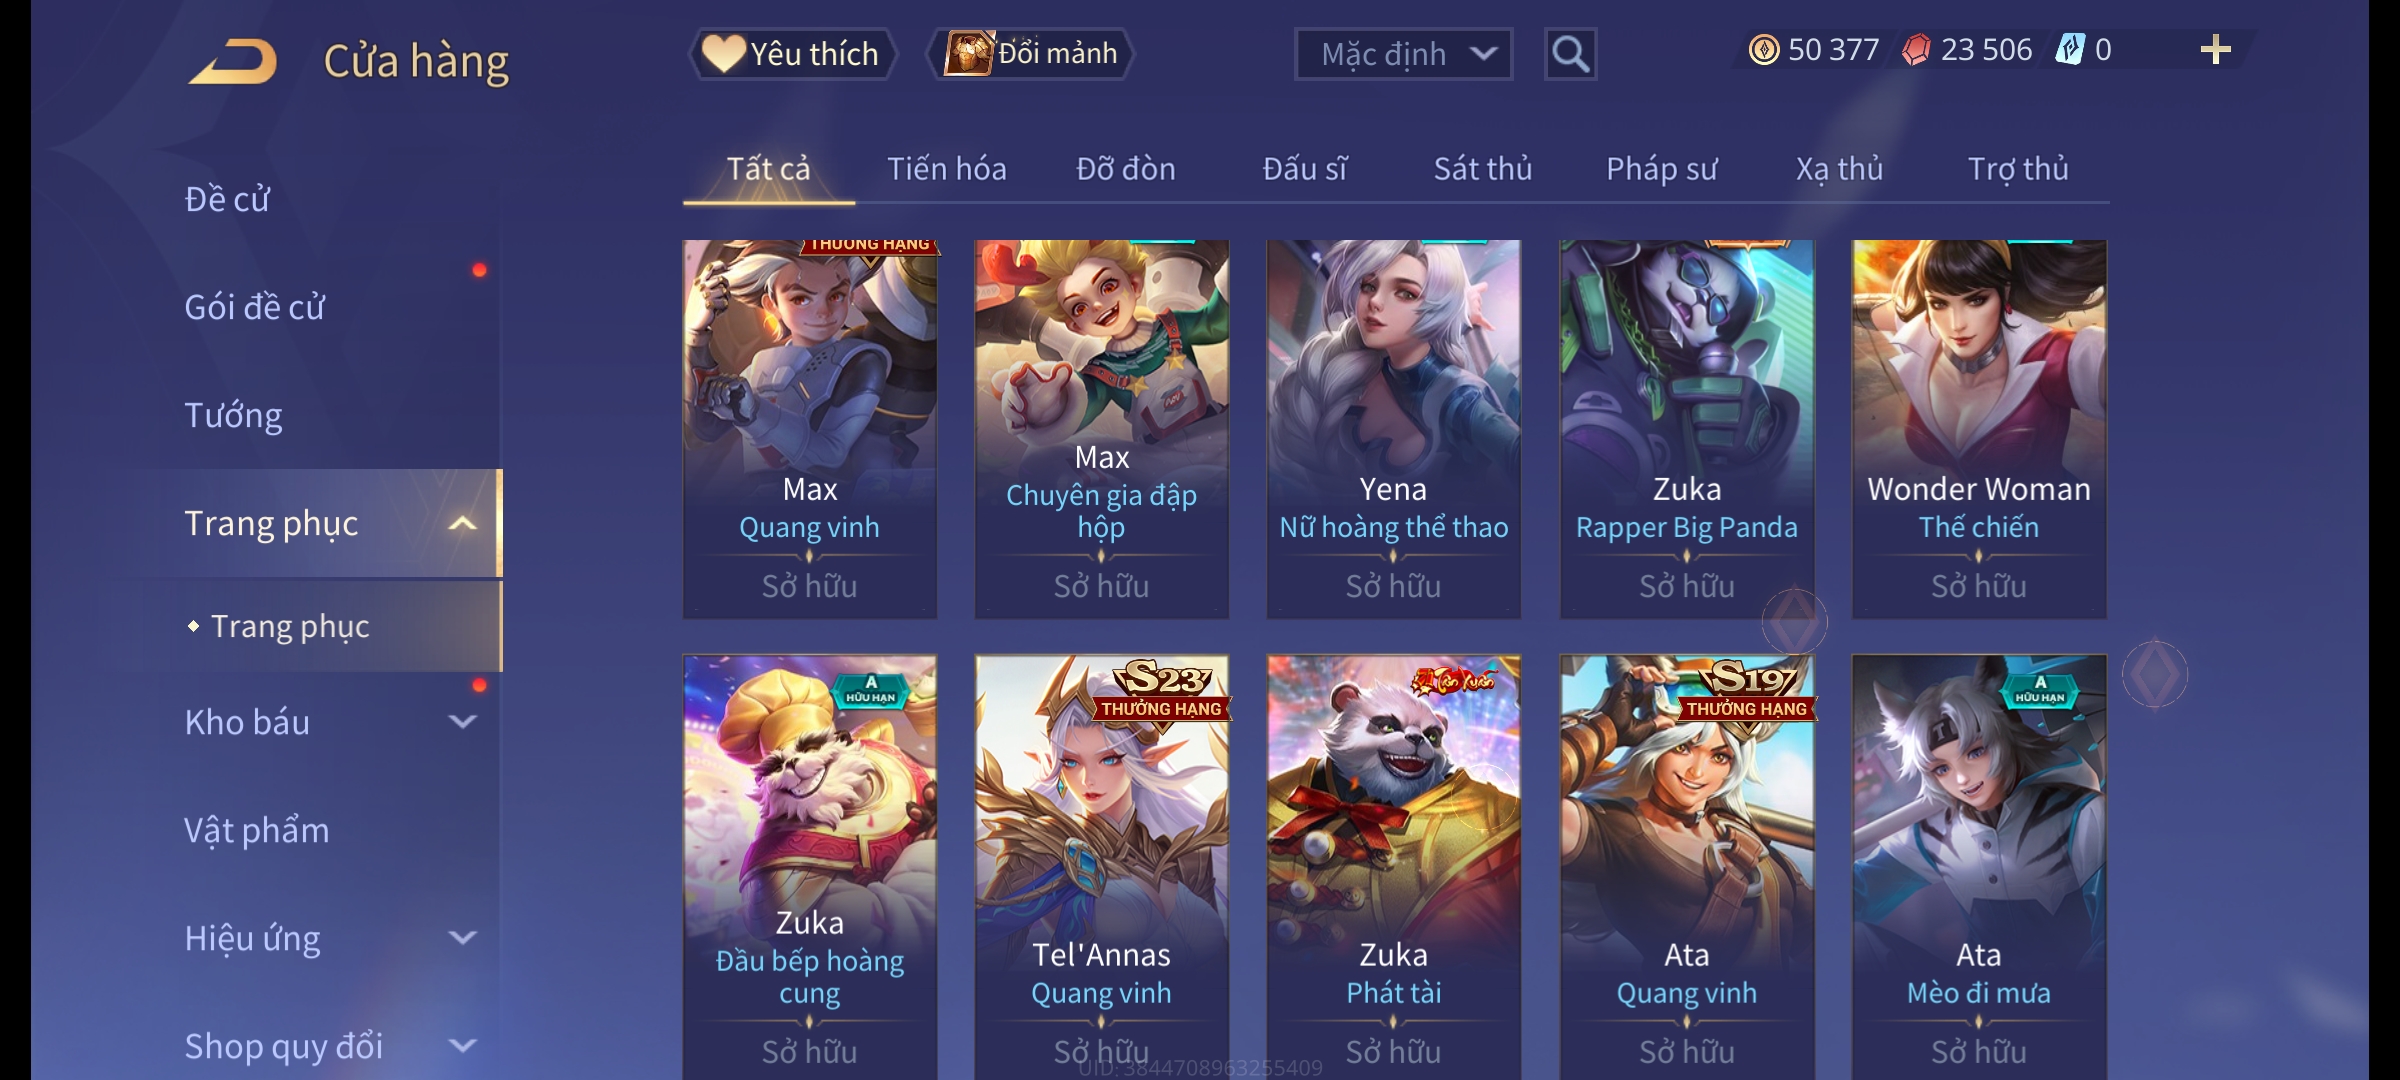Open the search magnifier icon
Viewport: 2400px width, 1080px height.
pyautogui.click(x=1570, y=54)
